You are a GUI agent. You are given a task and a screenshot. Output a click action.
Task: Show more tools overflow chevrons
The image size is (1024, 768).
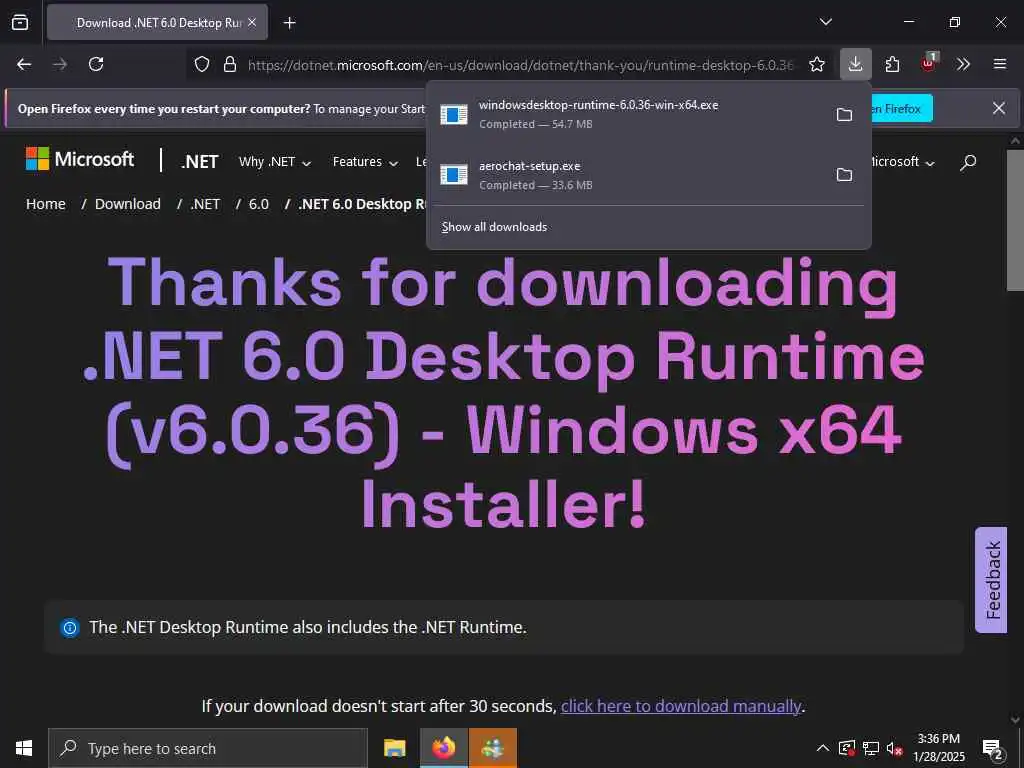(963, 64)
